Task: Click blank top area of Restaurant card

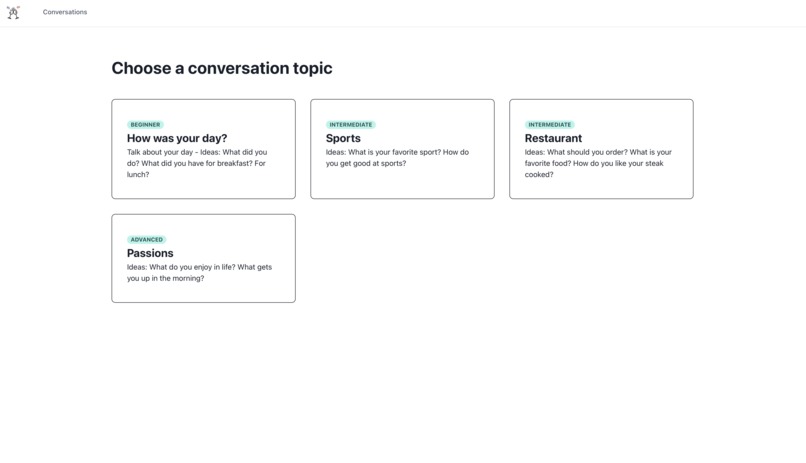Action: (601, 110)
